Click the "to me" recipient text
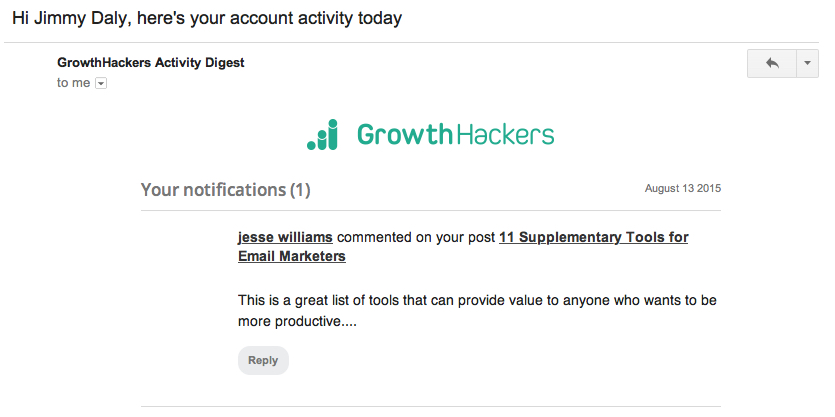835x417 pixels. 74,83
